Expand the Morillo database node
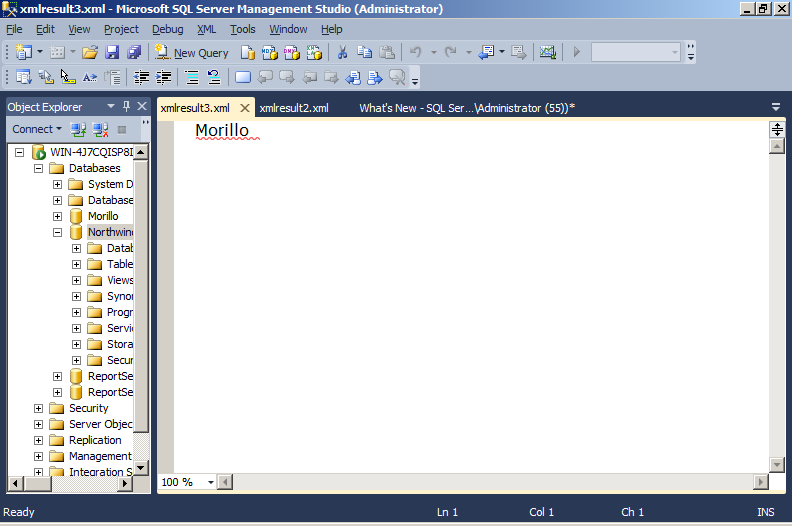 coord(58,216)
